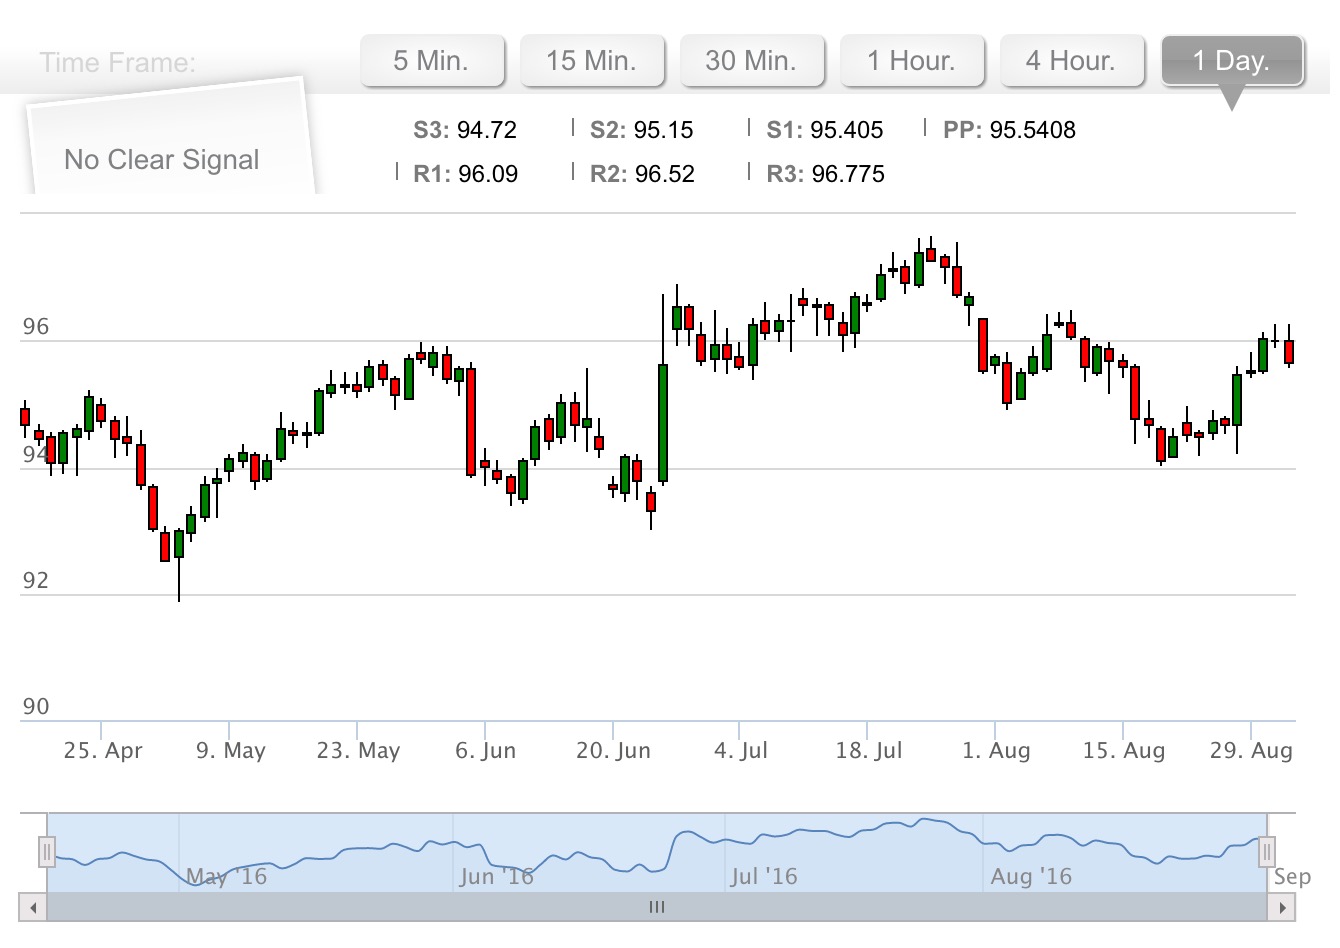The height and width of the screenshot is (948, 1340).
Task: Click the R3: 96.775 resistance level
Action: point(826,174)
